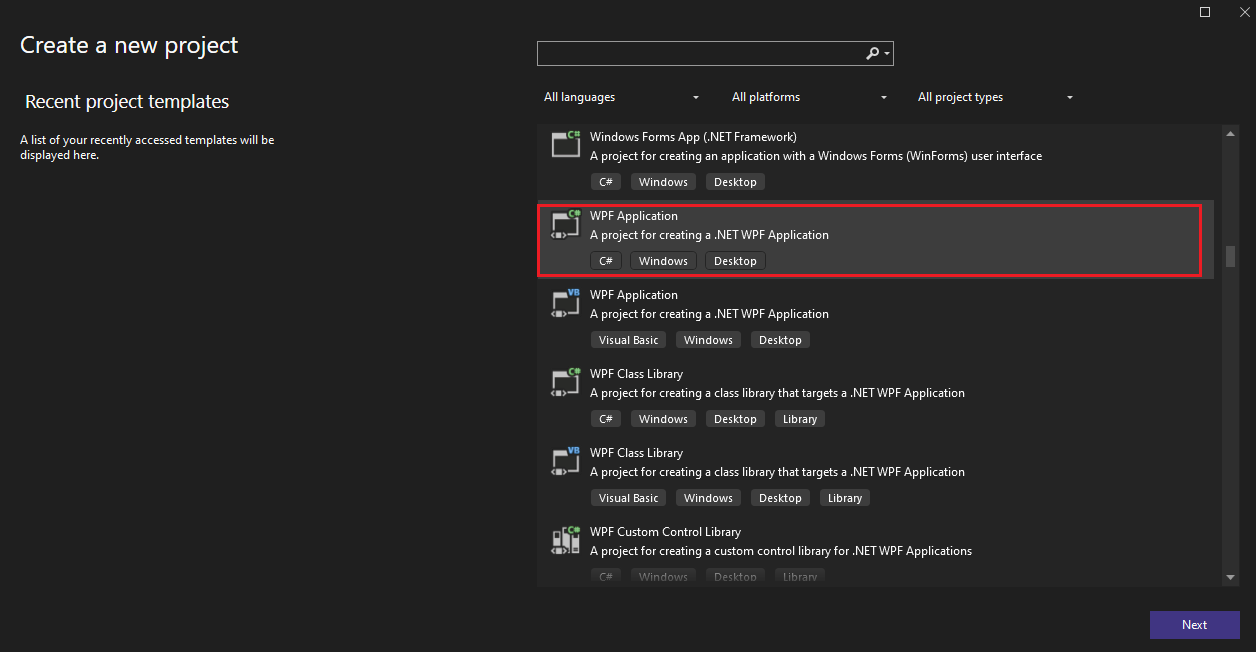Focus the template search box
The height and width of the screenshot is (652, 1256).
700,54
